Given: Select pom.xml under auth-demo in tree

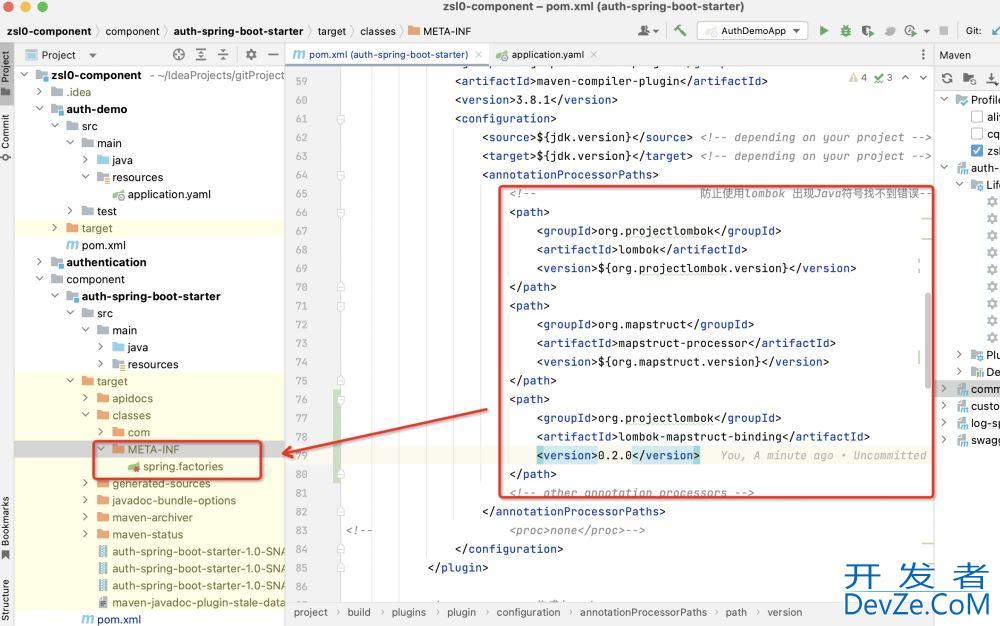Looking at the screenshot, I should (103, 245).
